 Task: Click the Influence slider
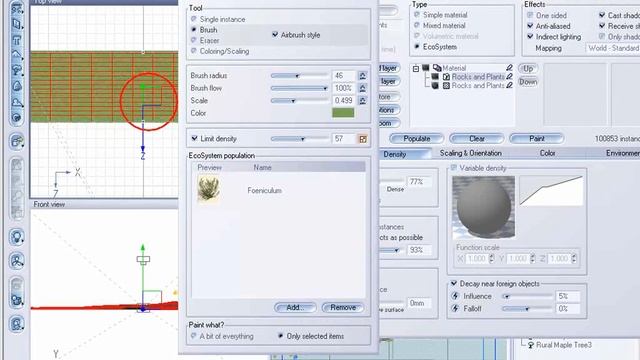pyautogui.click(x=527, y=296)
